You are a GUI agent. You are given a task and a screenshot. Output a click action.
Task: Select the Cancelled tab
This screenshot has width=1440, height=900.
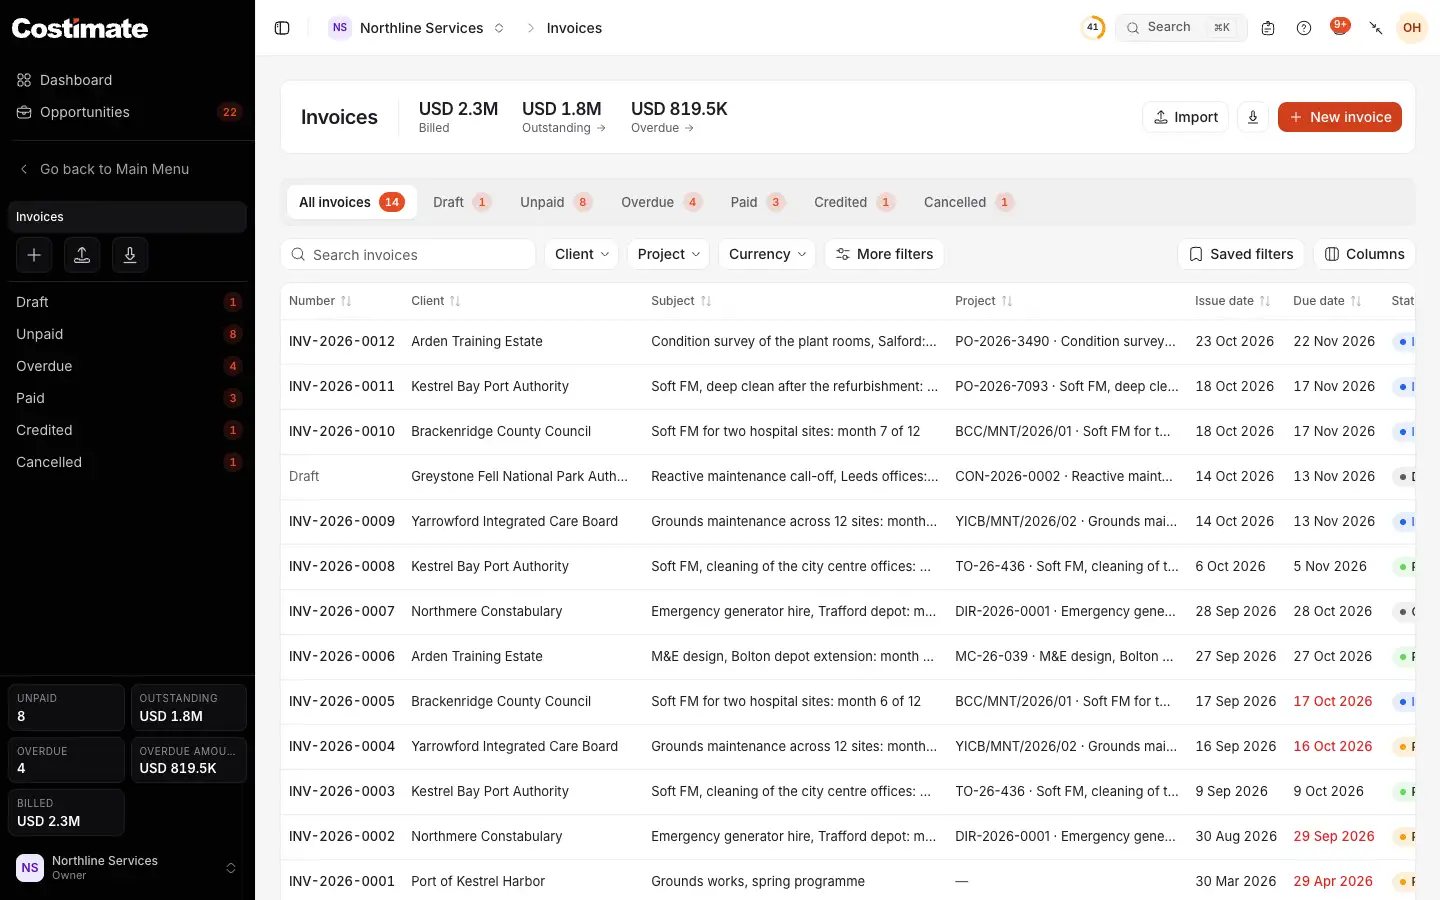tap(968, 202)
